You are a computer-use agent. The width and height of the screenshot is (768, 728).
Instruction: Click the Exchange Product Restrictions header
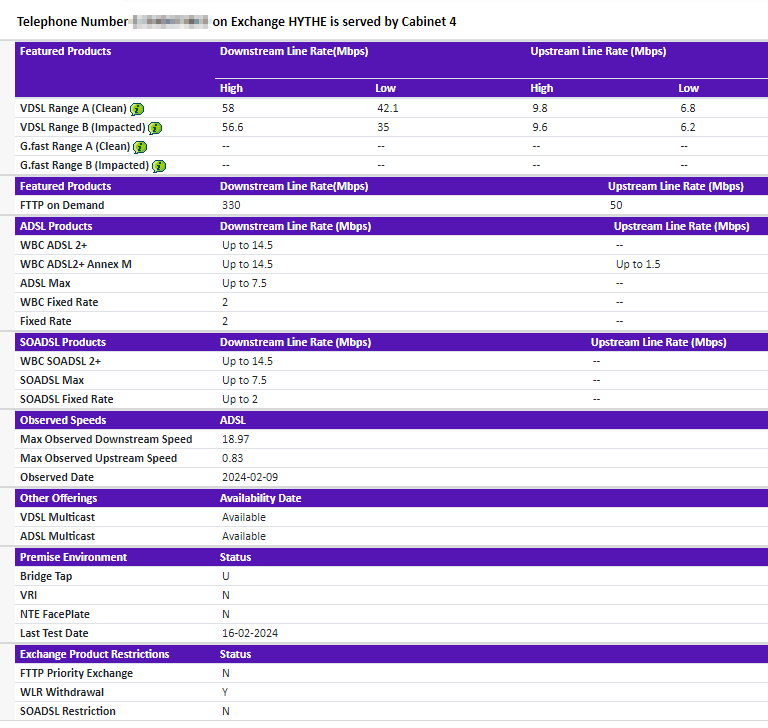94,654
